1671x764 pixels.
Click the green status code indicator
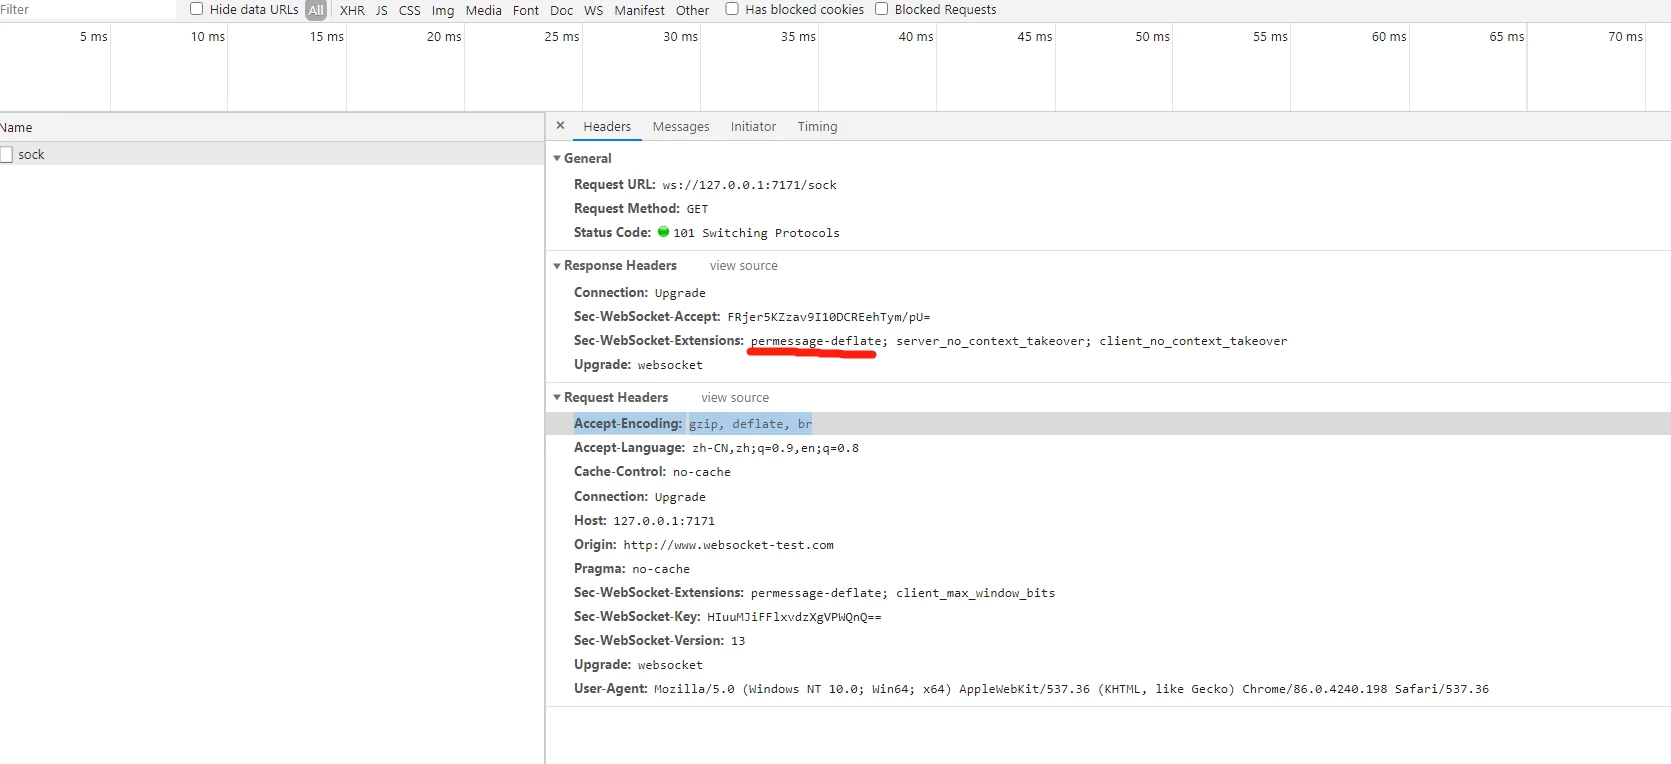coord(663,232)
